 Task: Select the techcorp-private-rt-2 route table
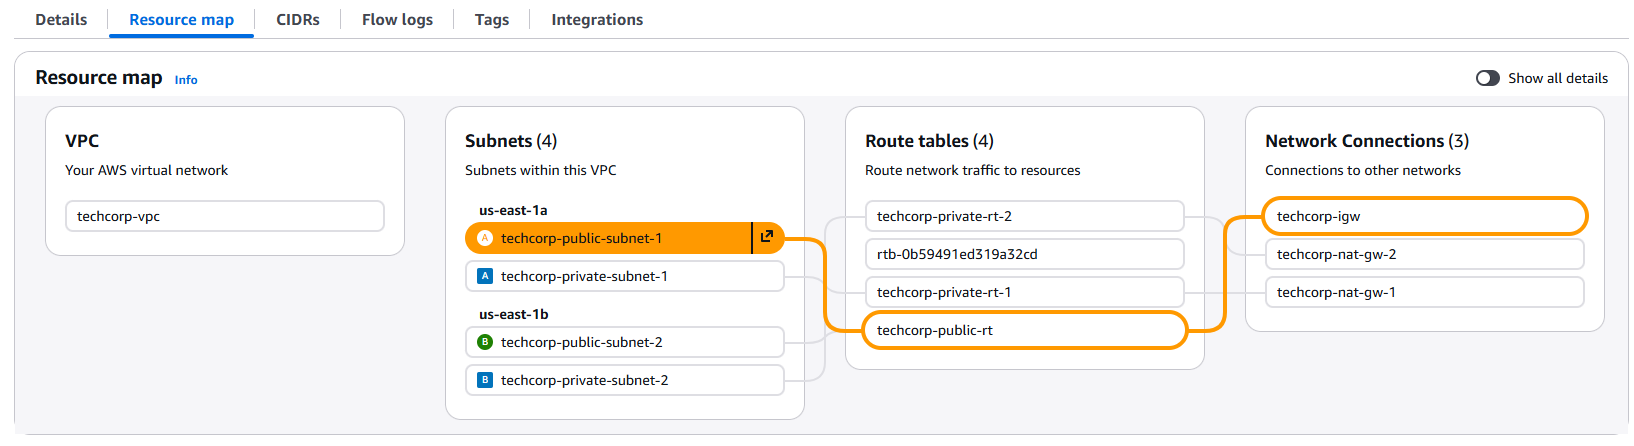point(1023,216)
